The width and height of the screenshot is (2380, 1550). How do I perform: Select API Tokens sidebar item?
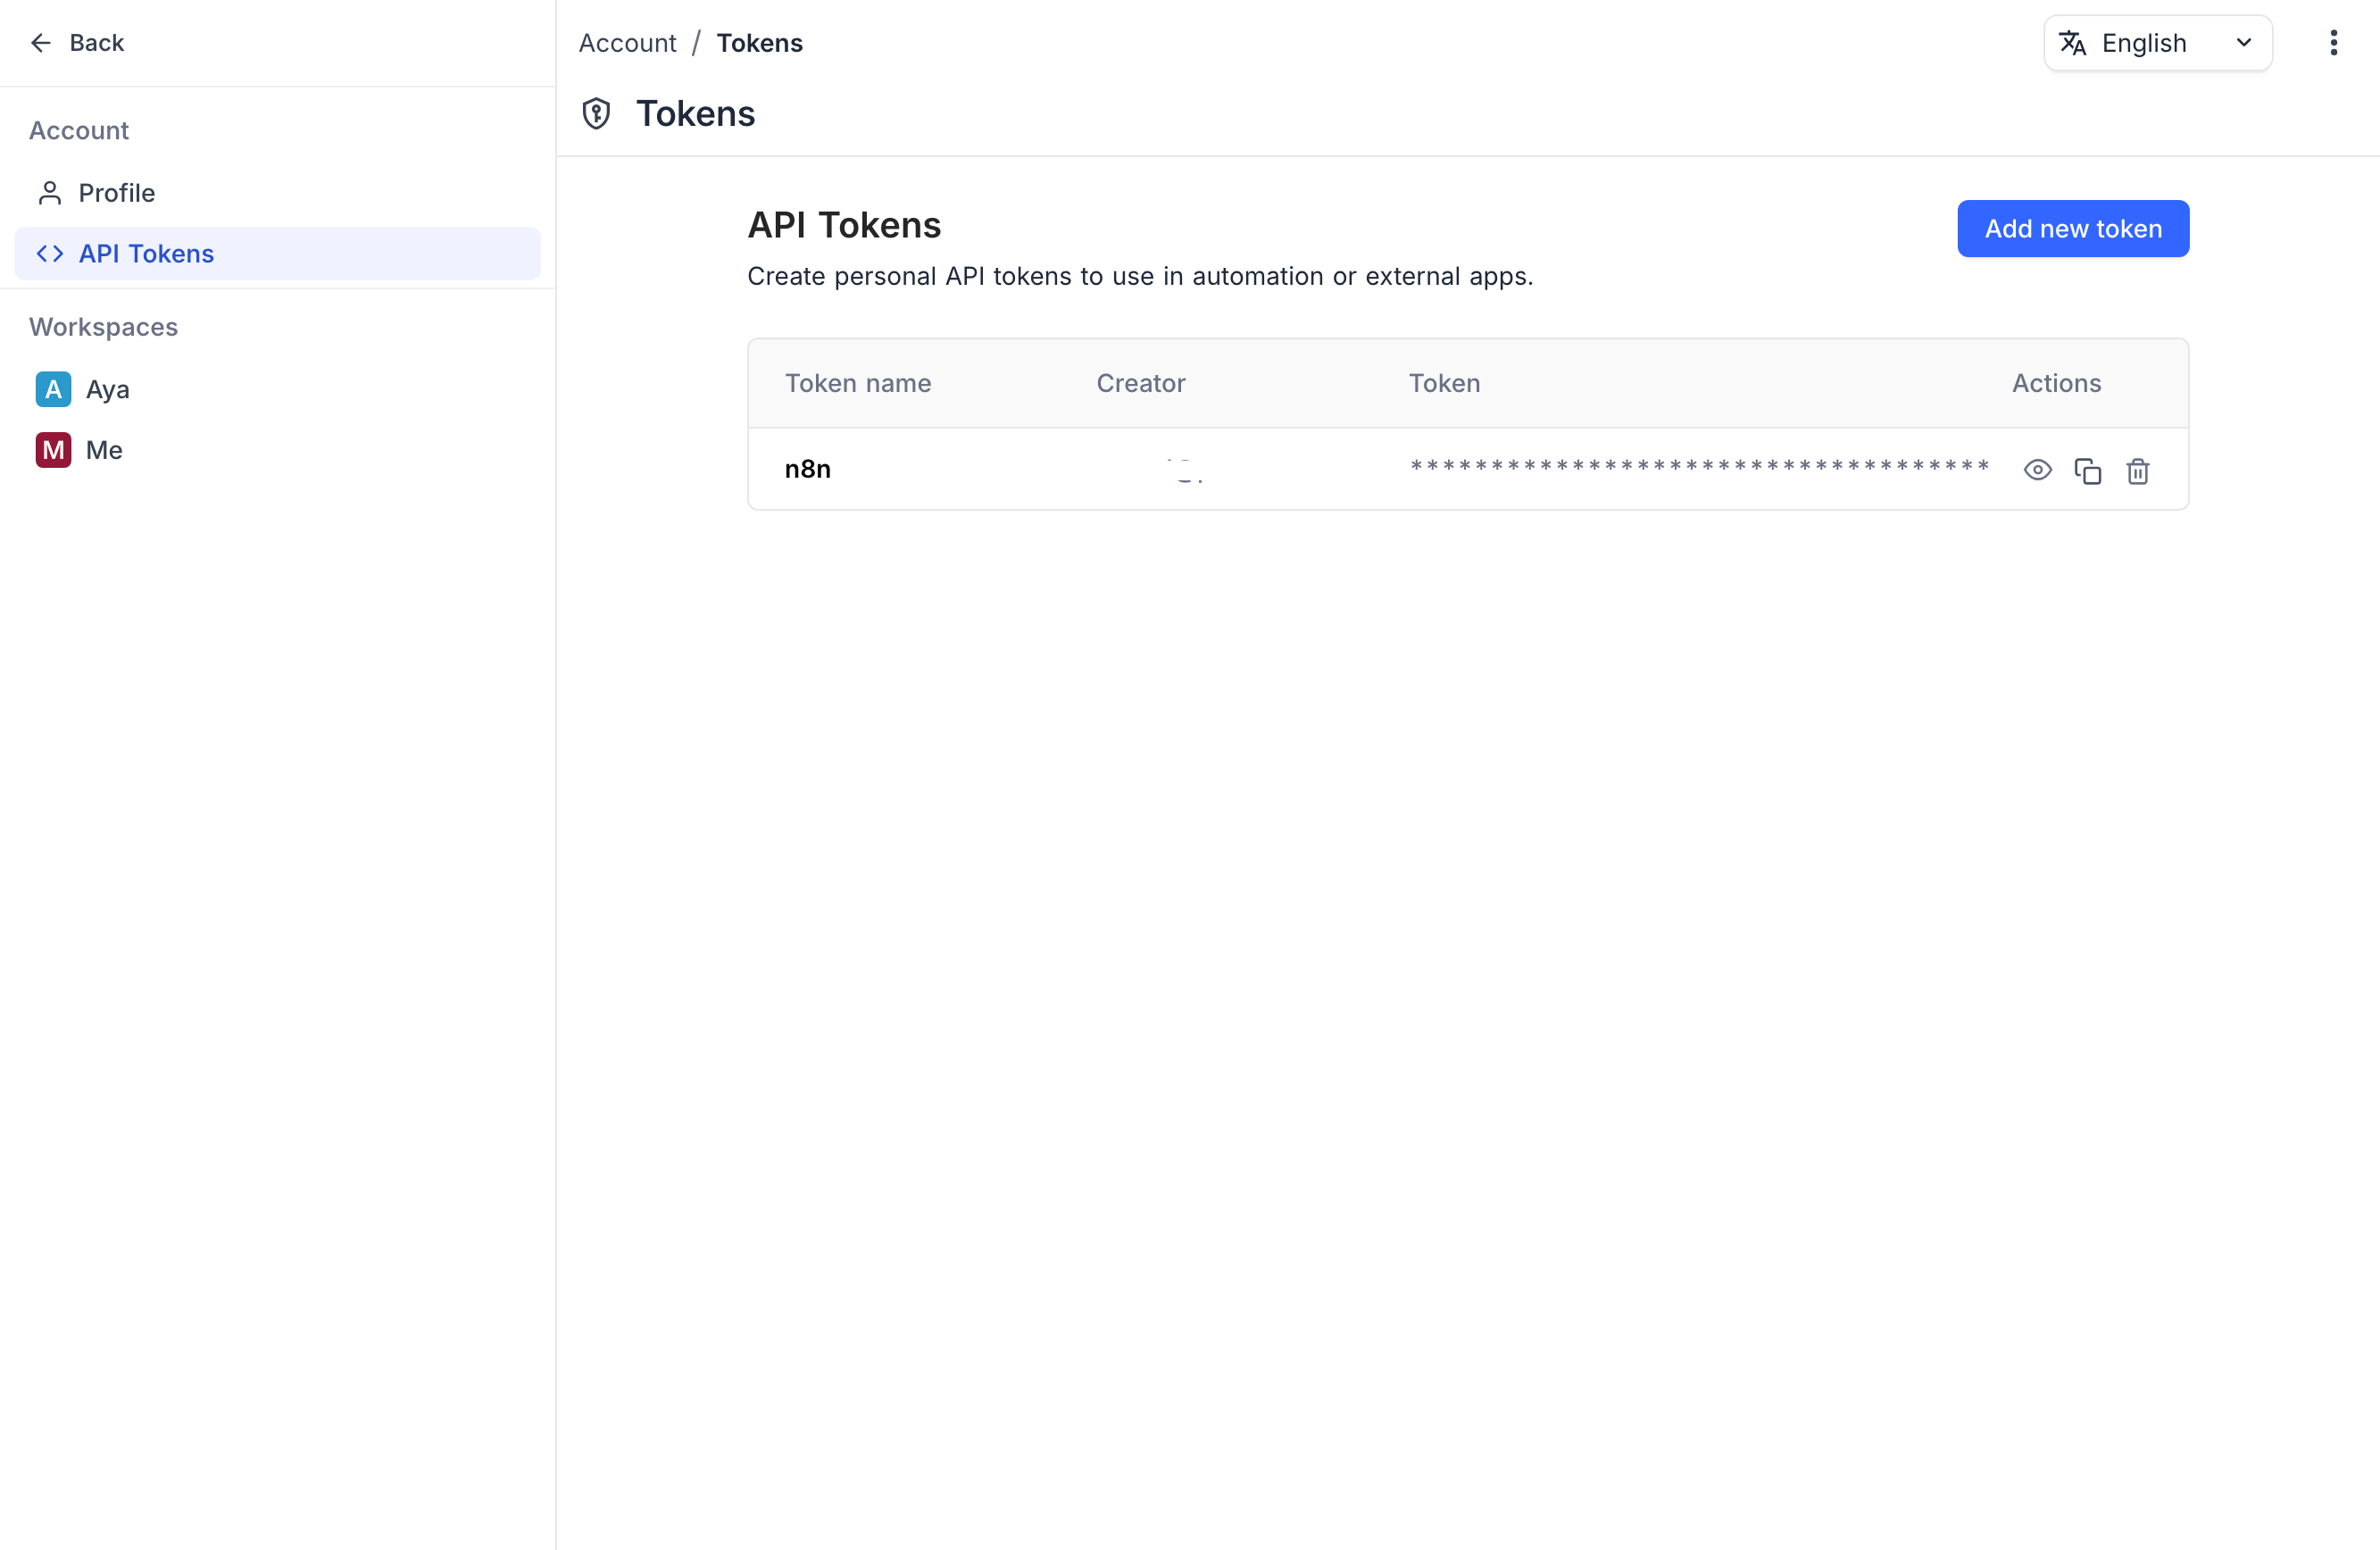click(146, 254)
